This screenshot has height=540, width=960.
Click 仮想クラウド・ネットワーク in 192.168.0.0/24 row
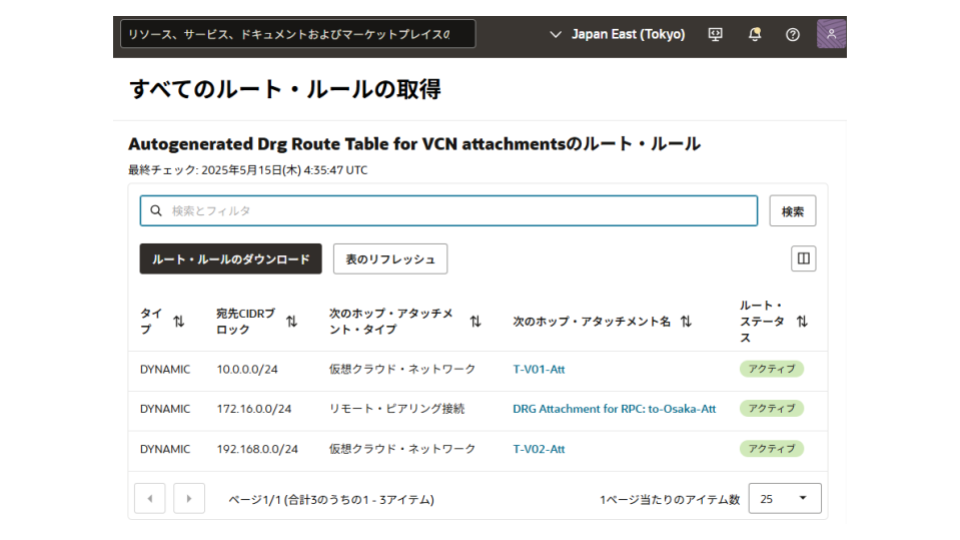click(402, 449)
